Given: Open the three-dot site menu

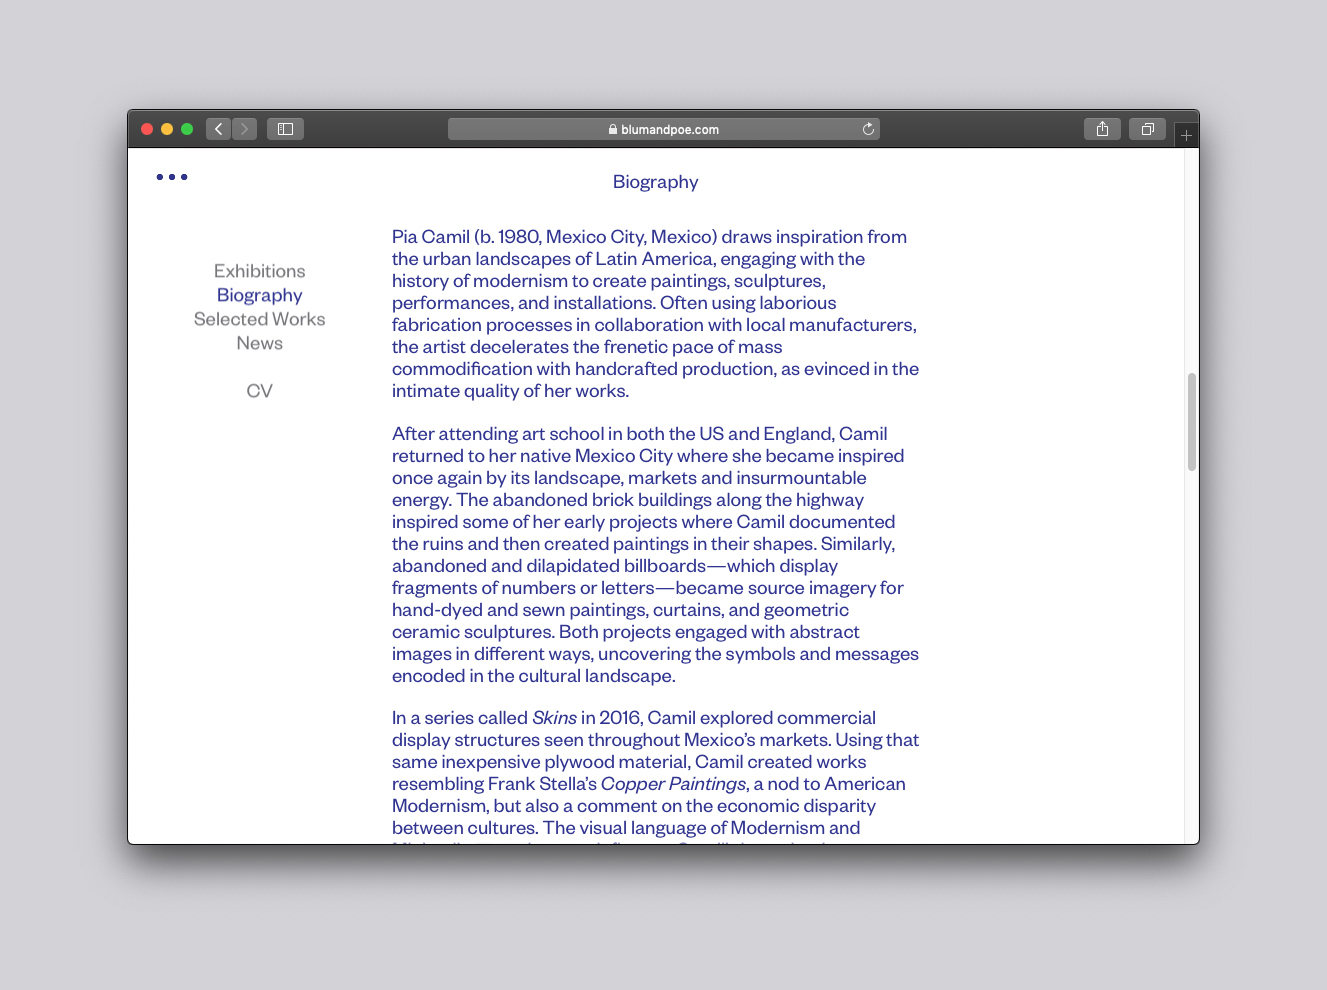Looking at the screenshot, I should (x=172, y=177).
